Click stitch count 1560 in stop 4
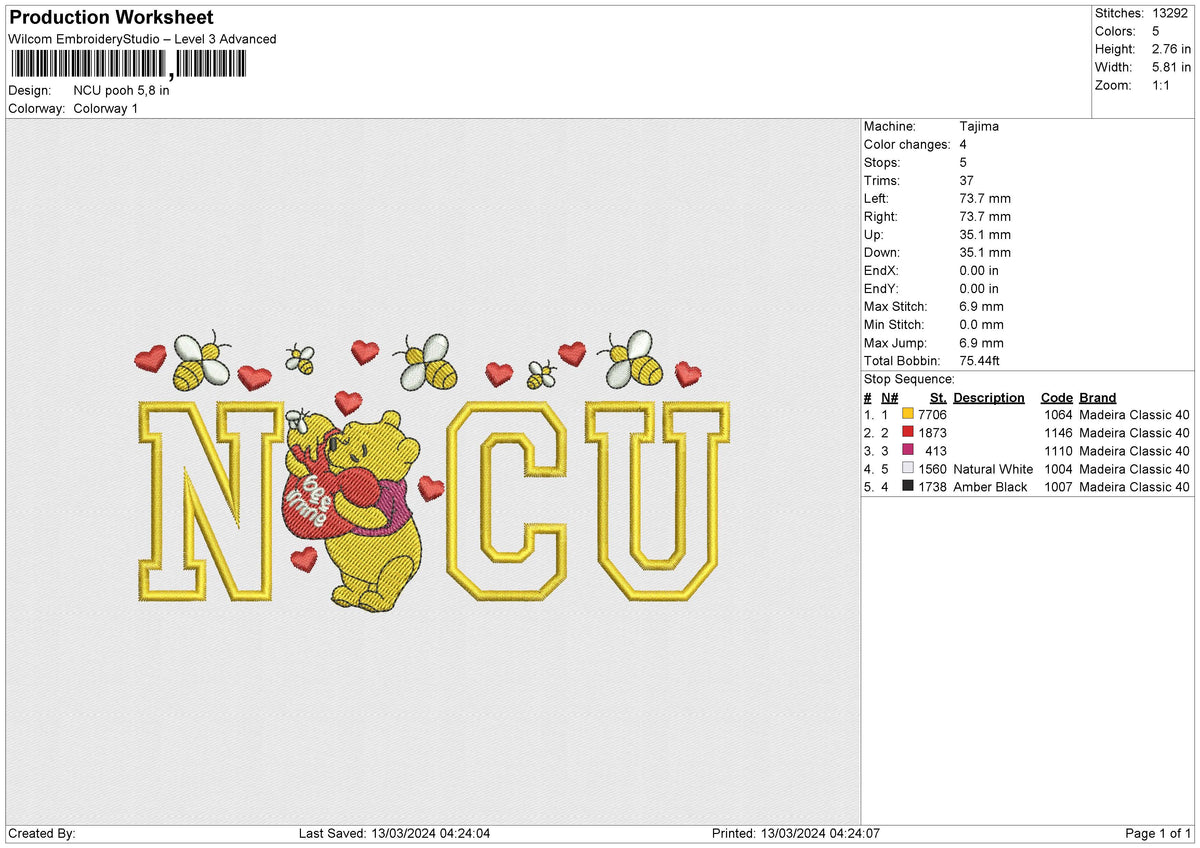The width and height of the screenshot is (1200, 848). click(x=933, y=468)
